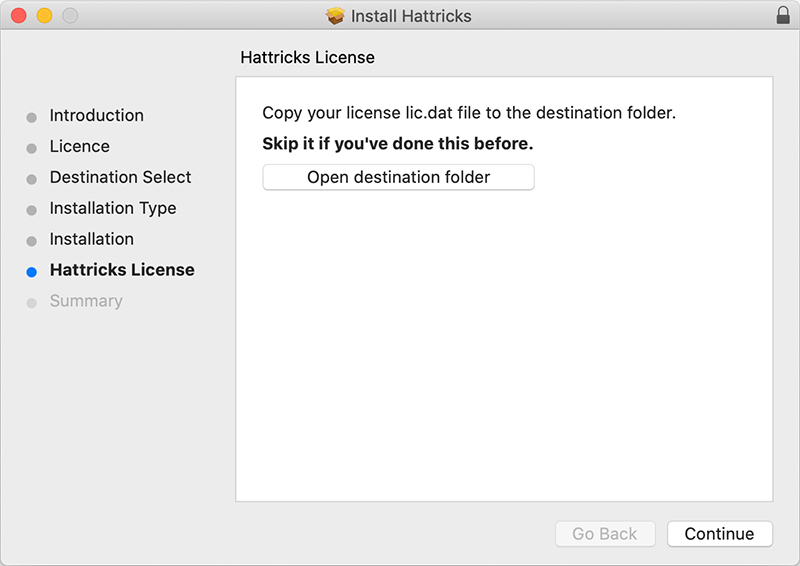The height and width of the screenshot is (566, 800).
Task: Click the grayed-out Summary step label
Action: 86,302
